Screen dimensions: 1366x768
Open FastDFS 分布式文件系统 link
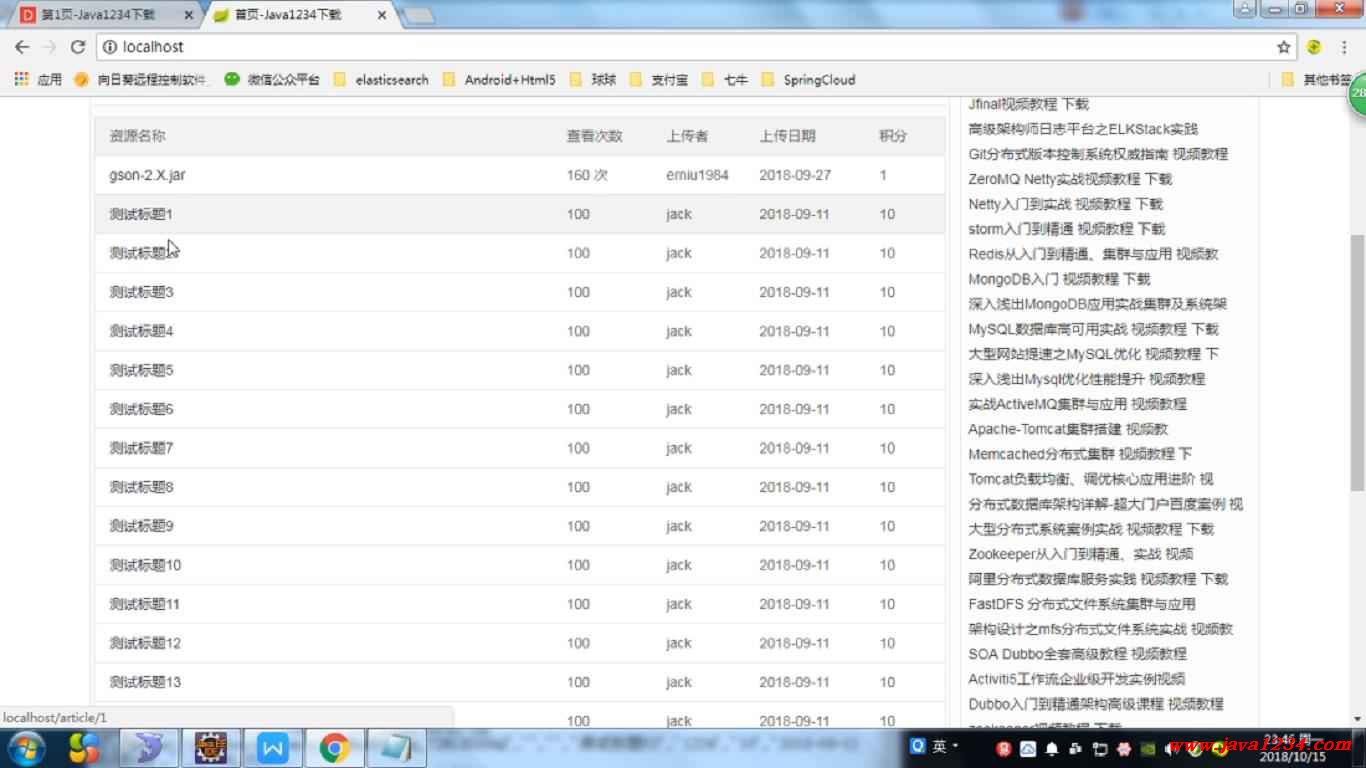click(1082, 604)
